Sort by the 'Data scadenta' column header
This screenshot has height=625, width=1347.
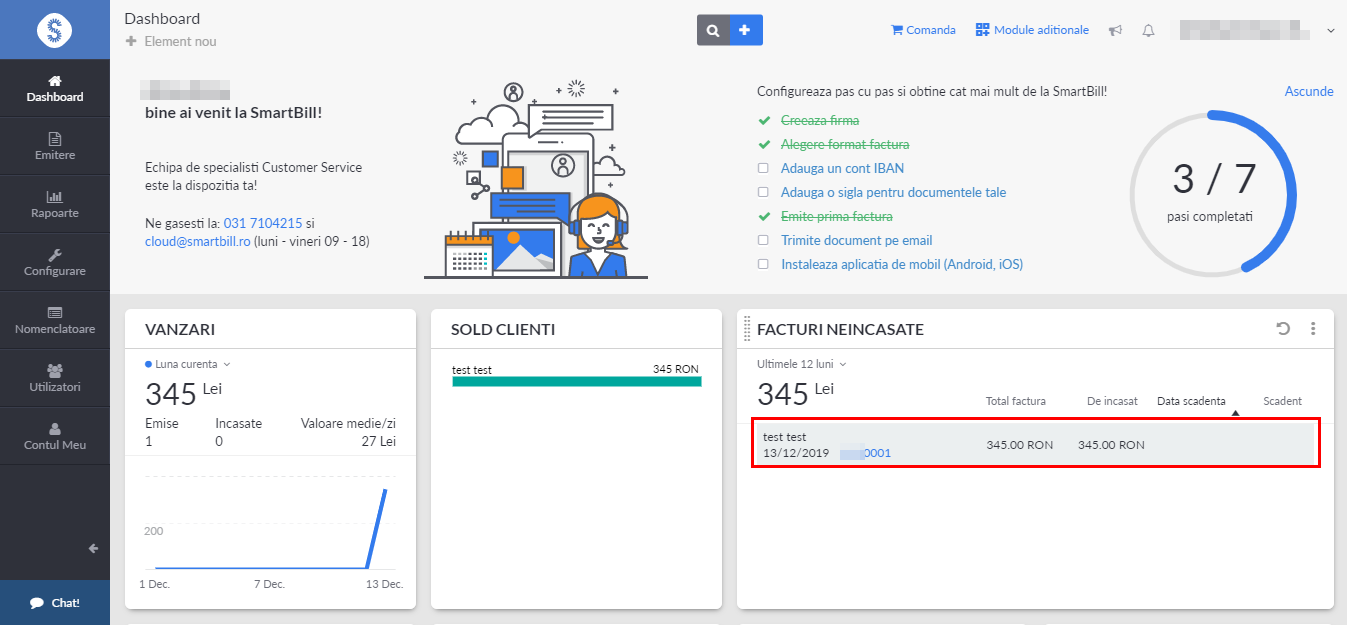coord(1191,401)
